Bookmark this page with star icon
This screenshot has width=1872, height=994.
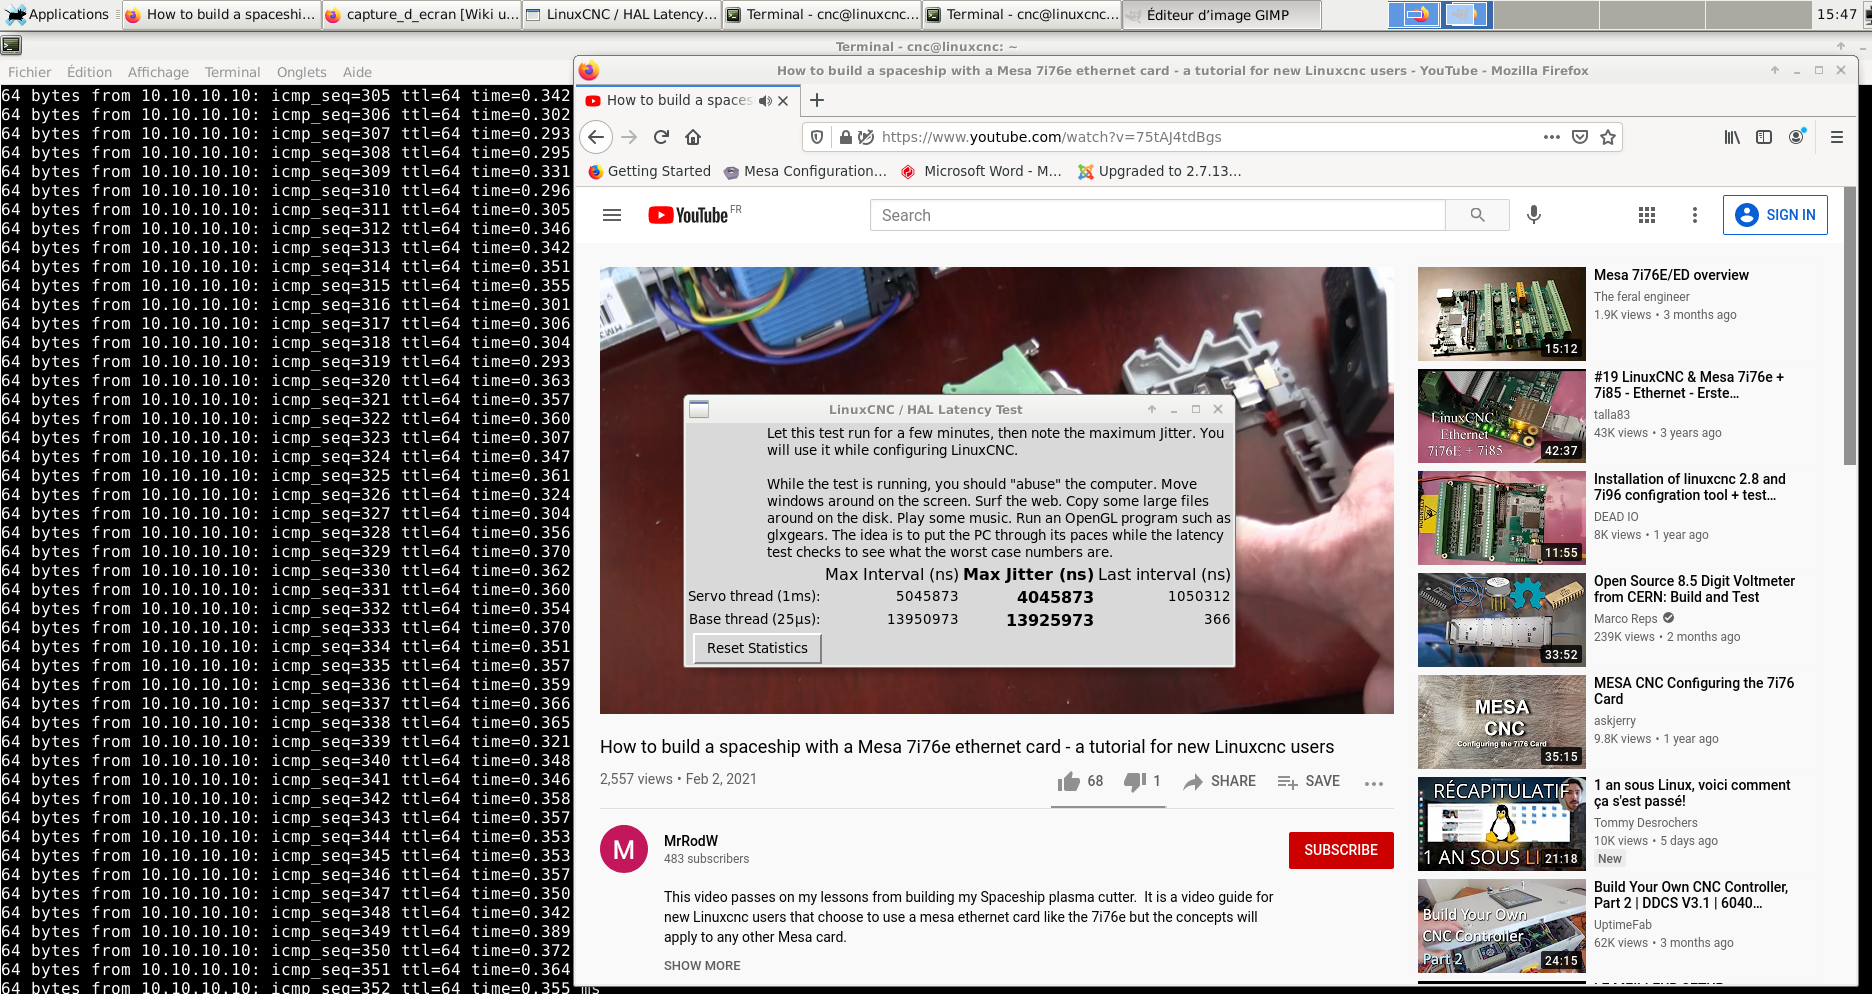(1608, 137)
